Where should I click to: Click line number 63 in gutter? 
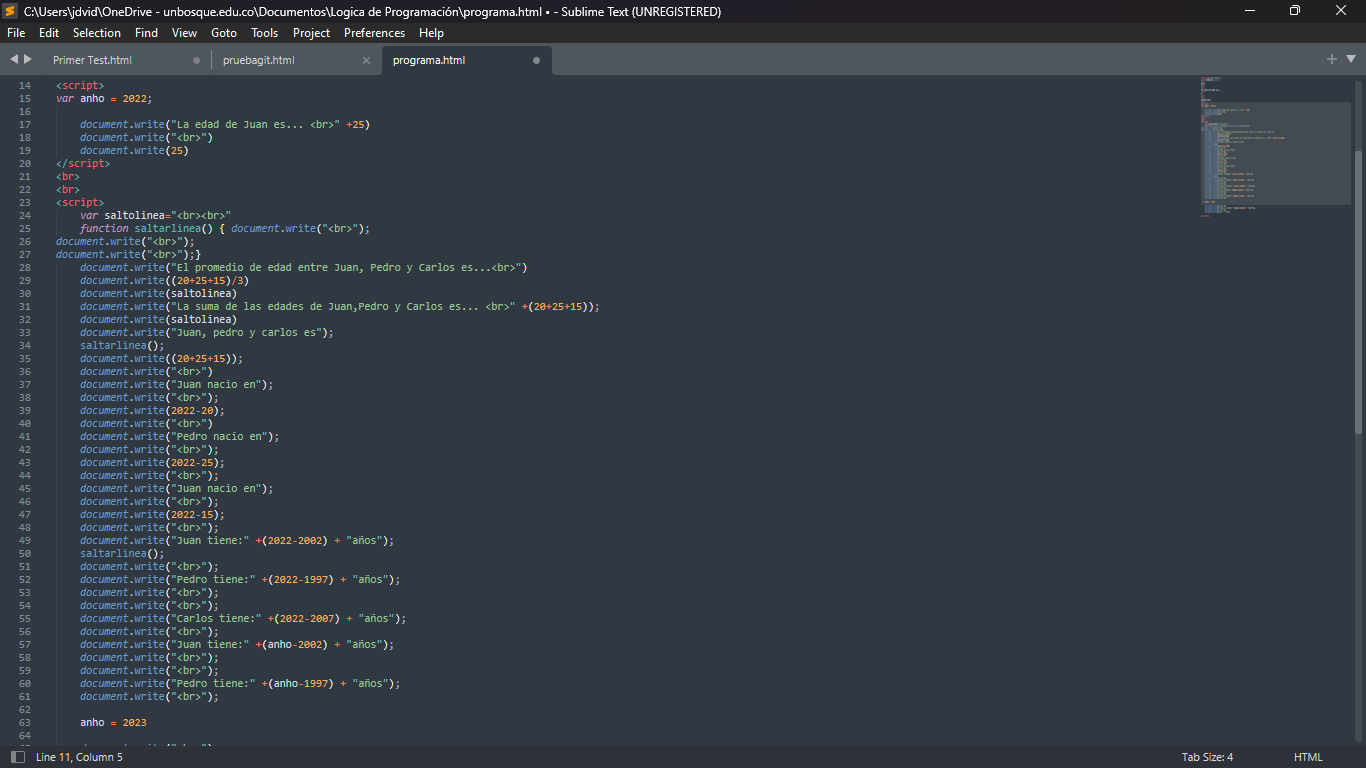[x=25, y=723]
